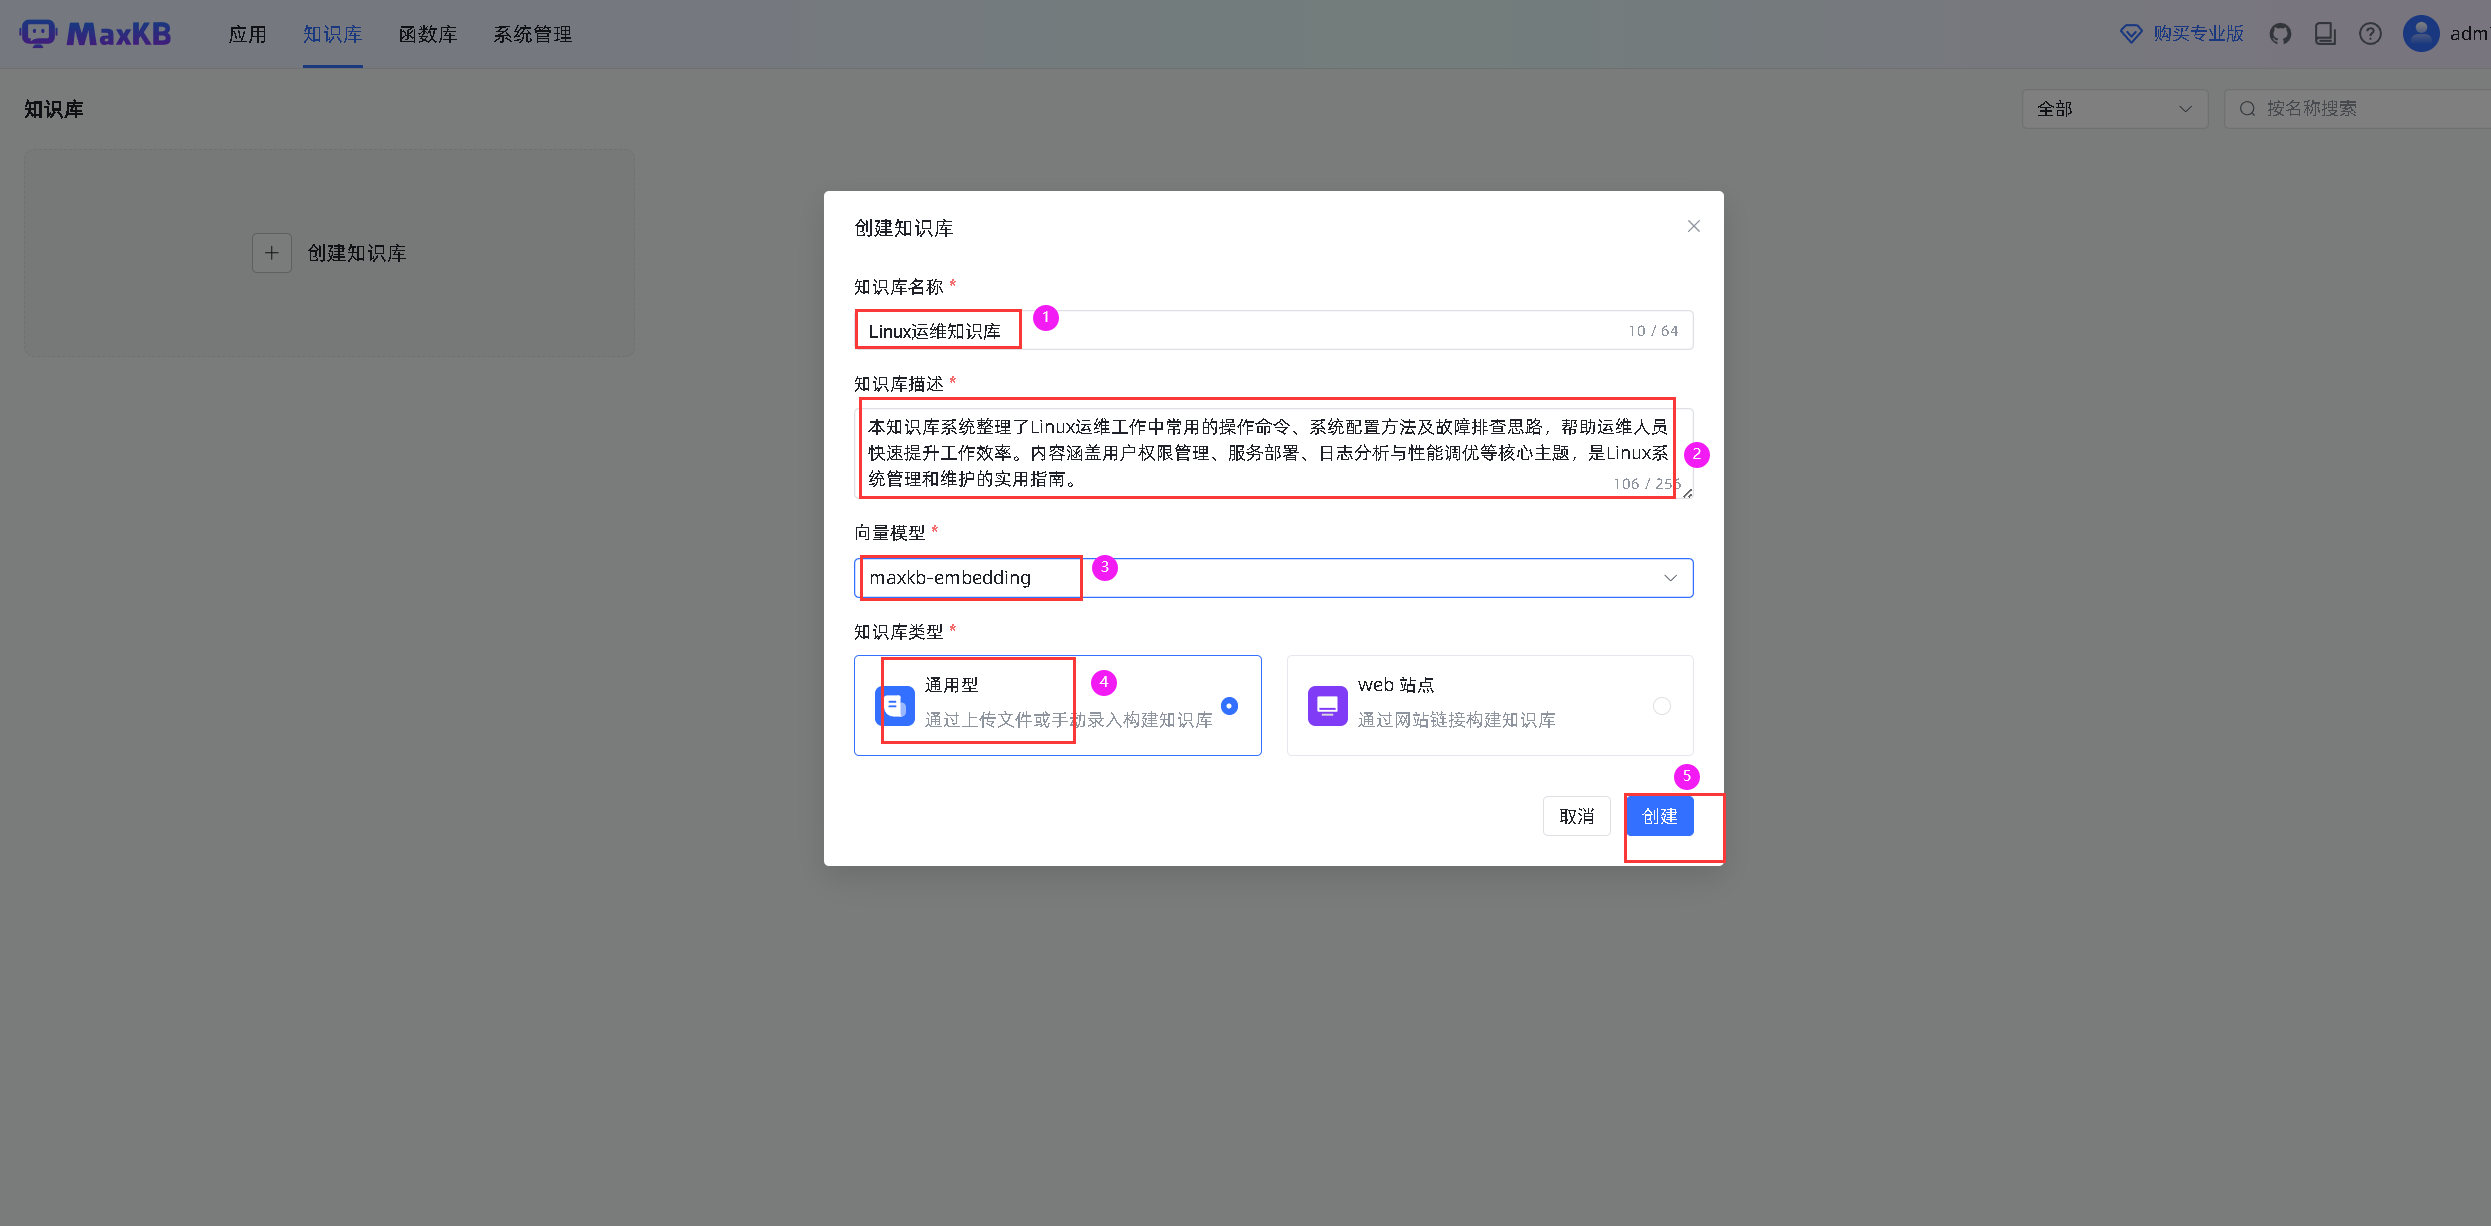Switch to the 应用 tab
The width and height of the screenshot is (2491, 1226).
(247, 33)
